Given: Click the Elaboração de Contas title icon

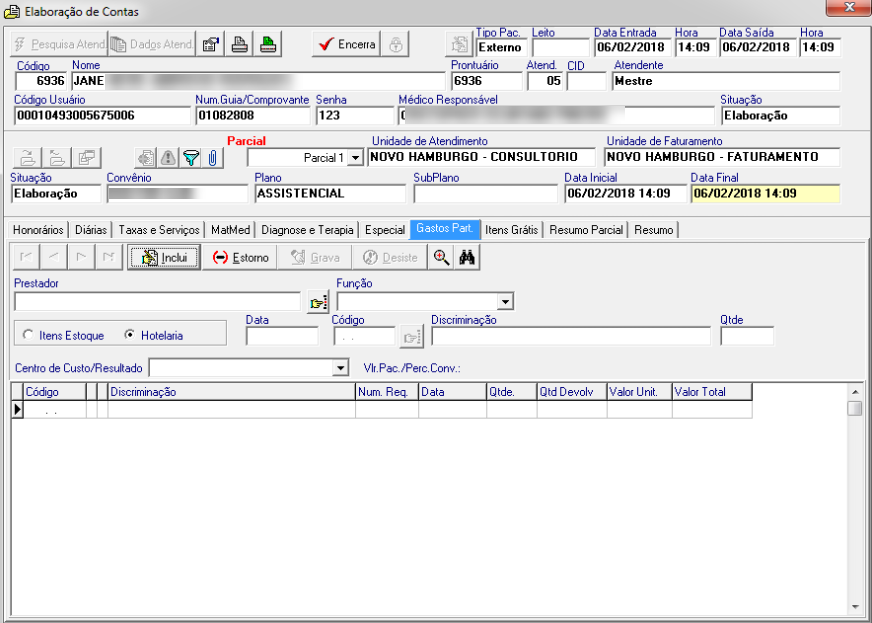Looking at the screenshot, I should (x=12, y=12).
